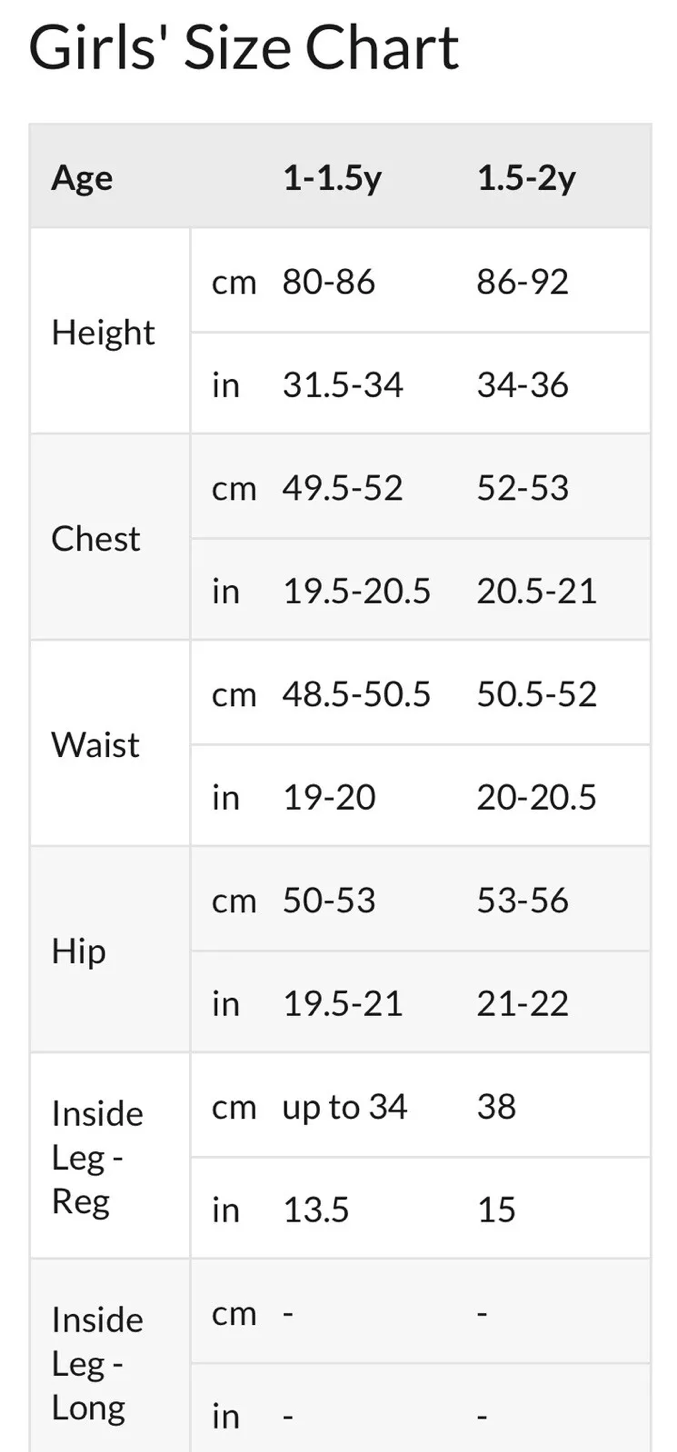Select the Age header cell
This screenshot has height=1452, width=677.
coord(82,178)
